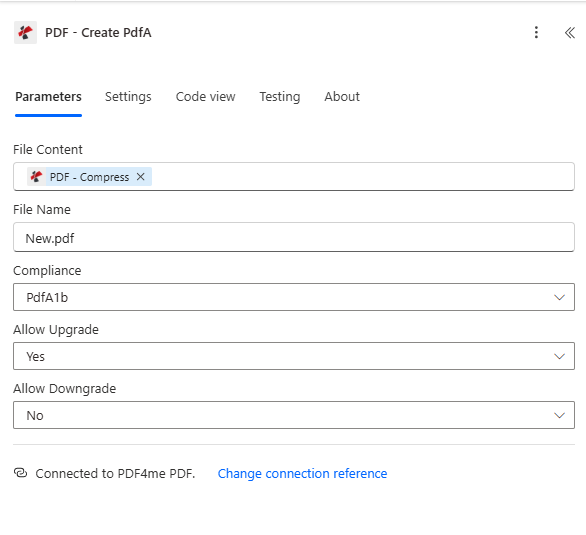
Task: Expand the Compliance dropdown showing PdfA1b
Action: (x=294, y=297)
